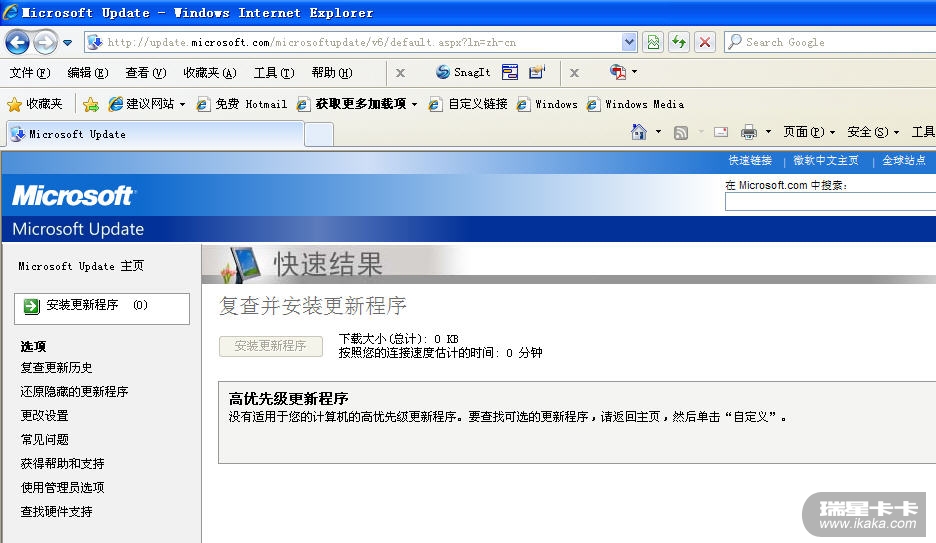Viewport: 936px width, 543px height.
Task: Click the Read Mail icon
Action: click(721, 132)
